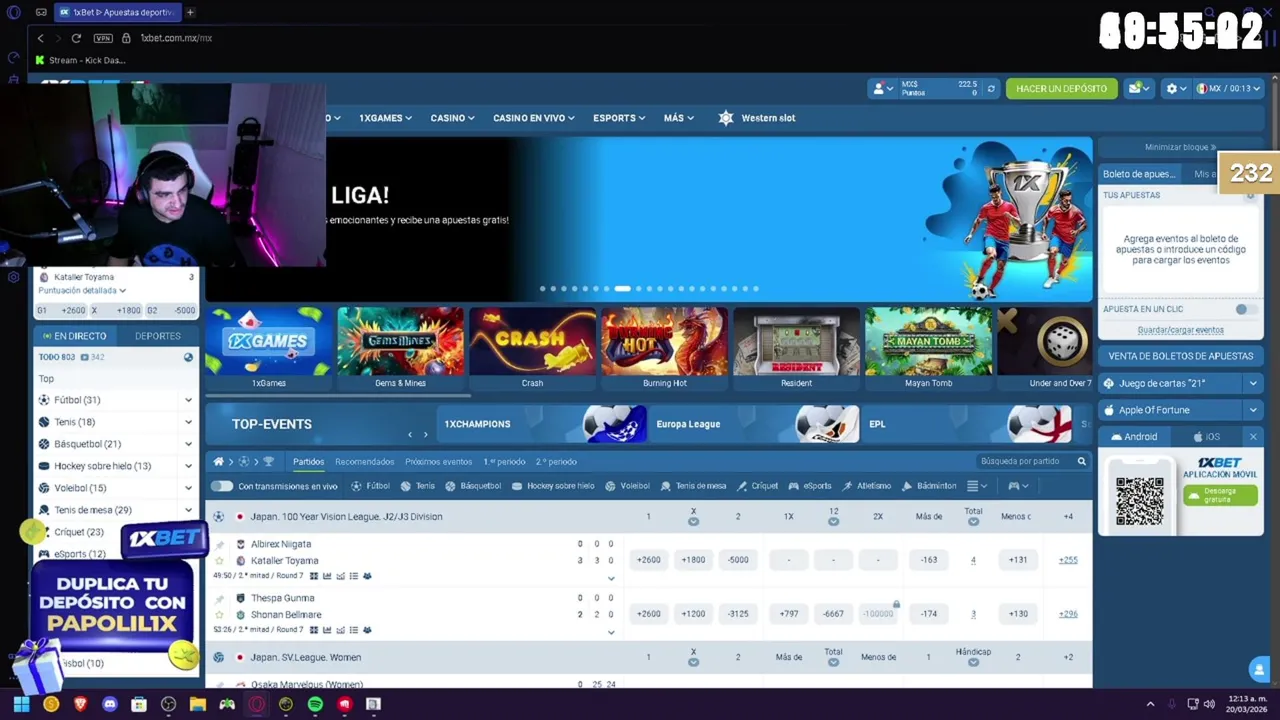Choose Tenis de mesa filter in sports bar
Image resolution: width=1280 pixels, height=720 pixels.
point(693,486)
